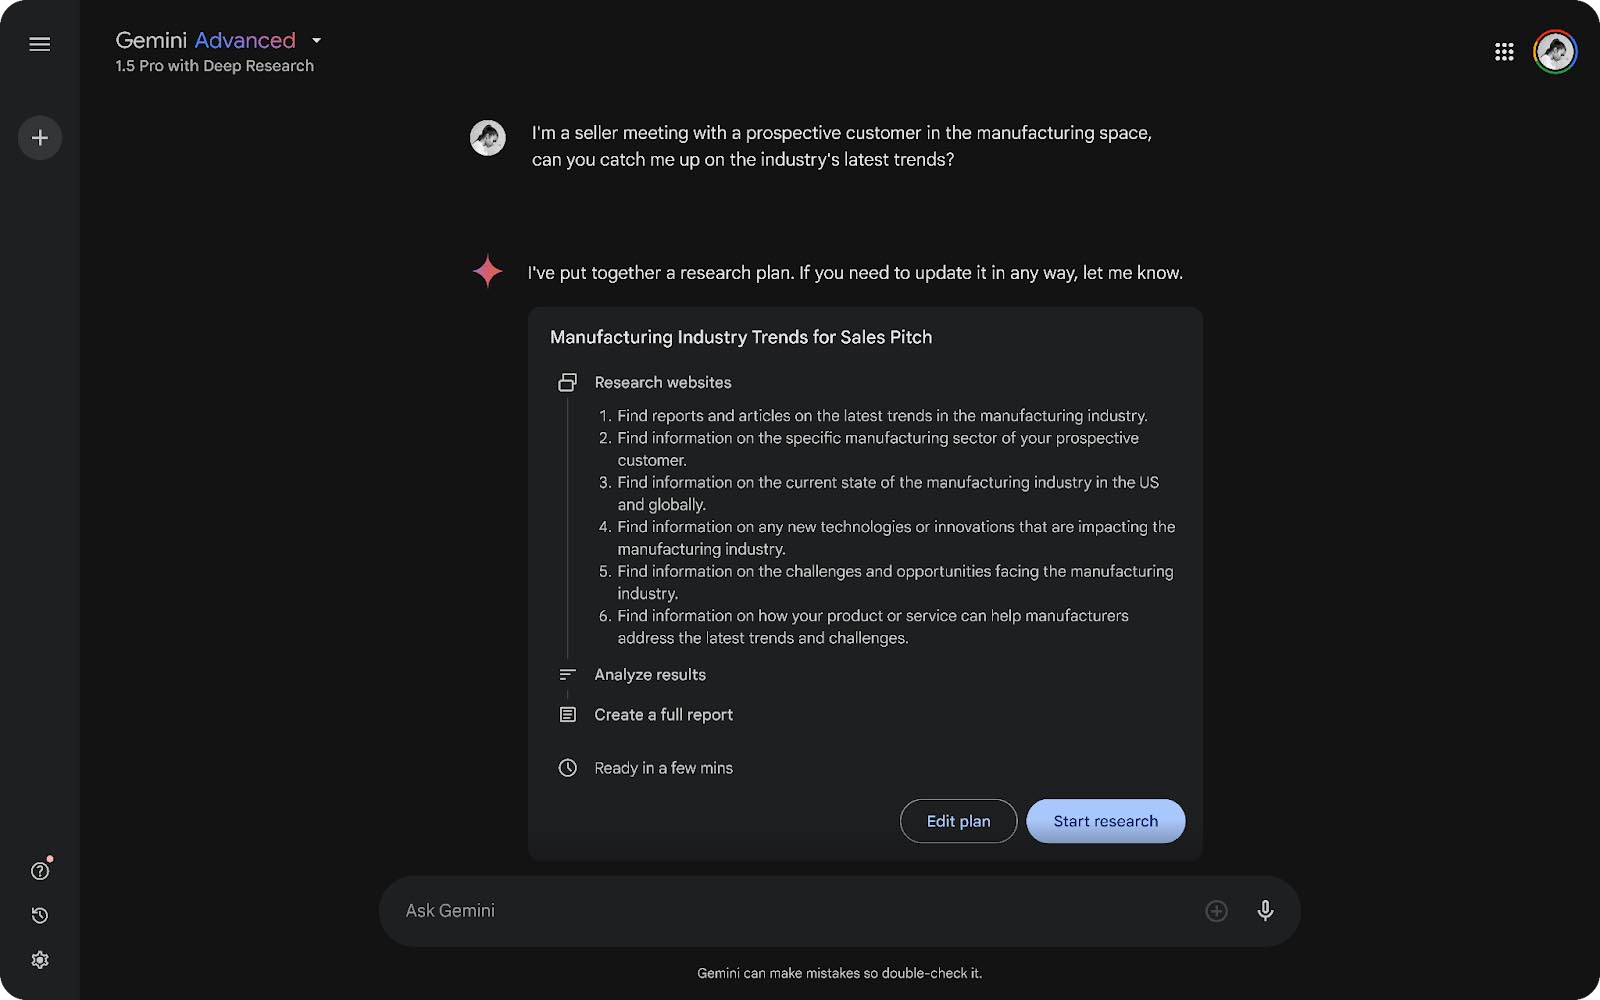Viewport: 1600px width, 1000px height.
Task: Click the Analyze results step icon
Action: click(x=567, y=674)
